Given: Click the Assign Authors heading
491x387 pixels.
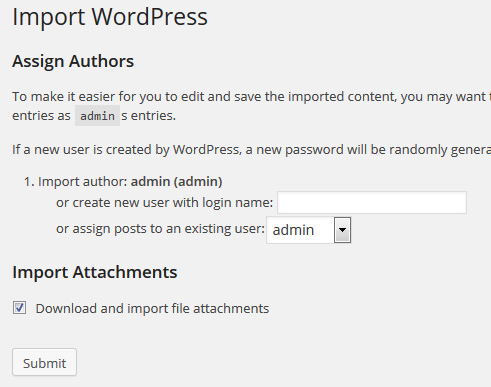Looking at the screenshot, I should [73, 61].
